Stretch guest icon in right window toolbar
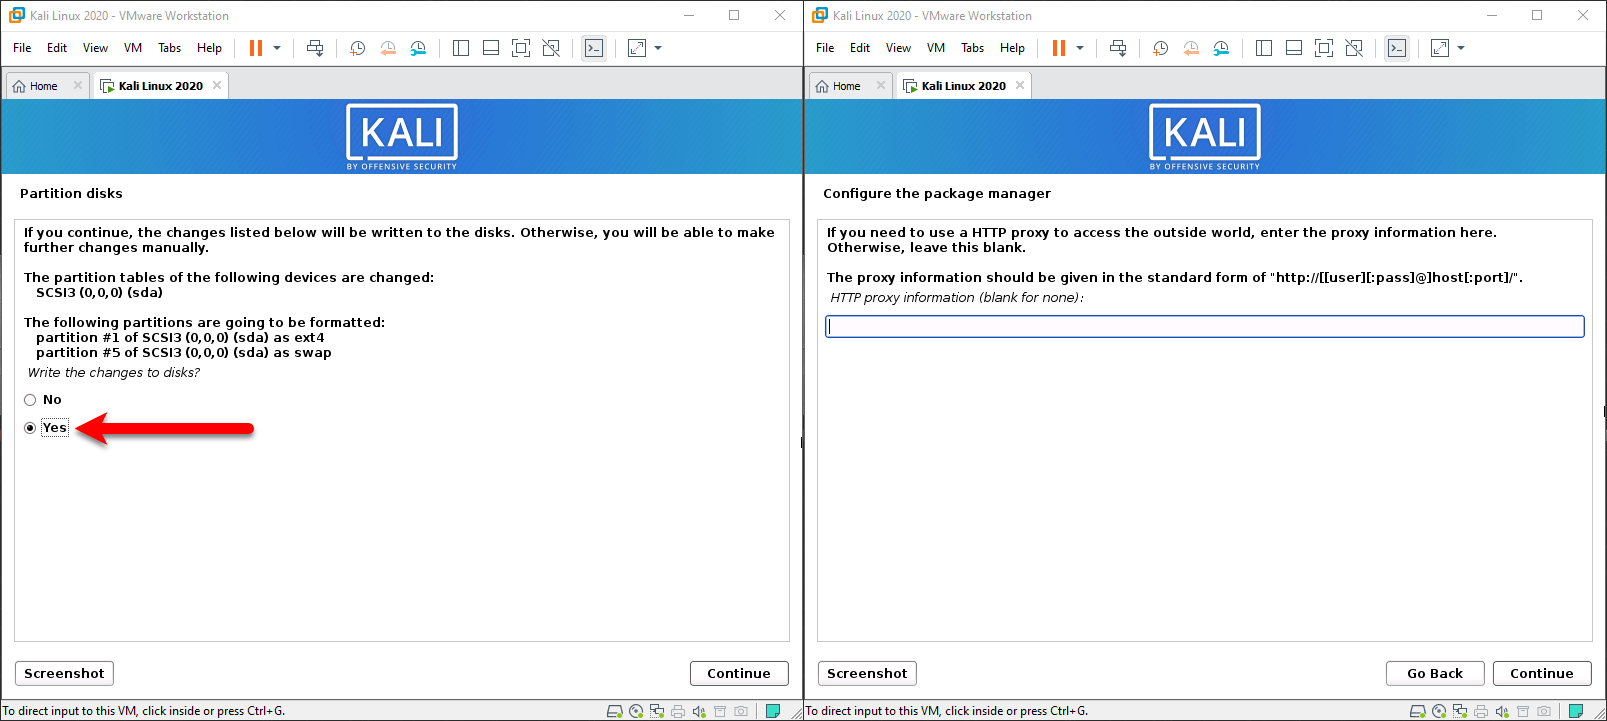 click(x=1440, y=48)
